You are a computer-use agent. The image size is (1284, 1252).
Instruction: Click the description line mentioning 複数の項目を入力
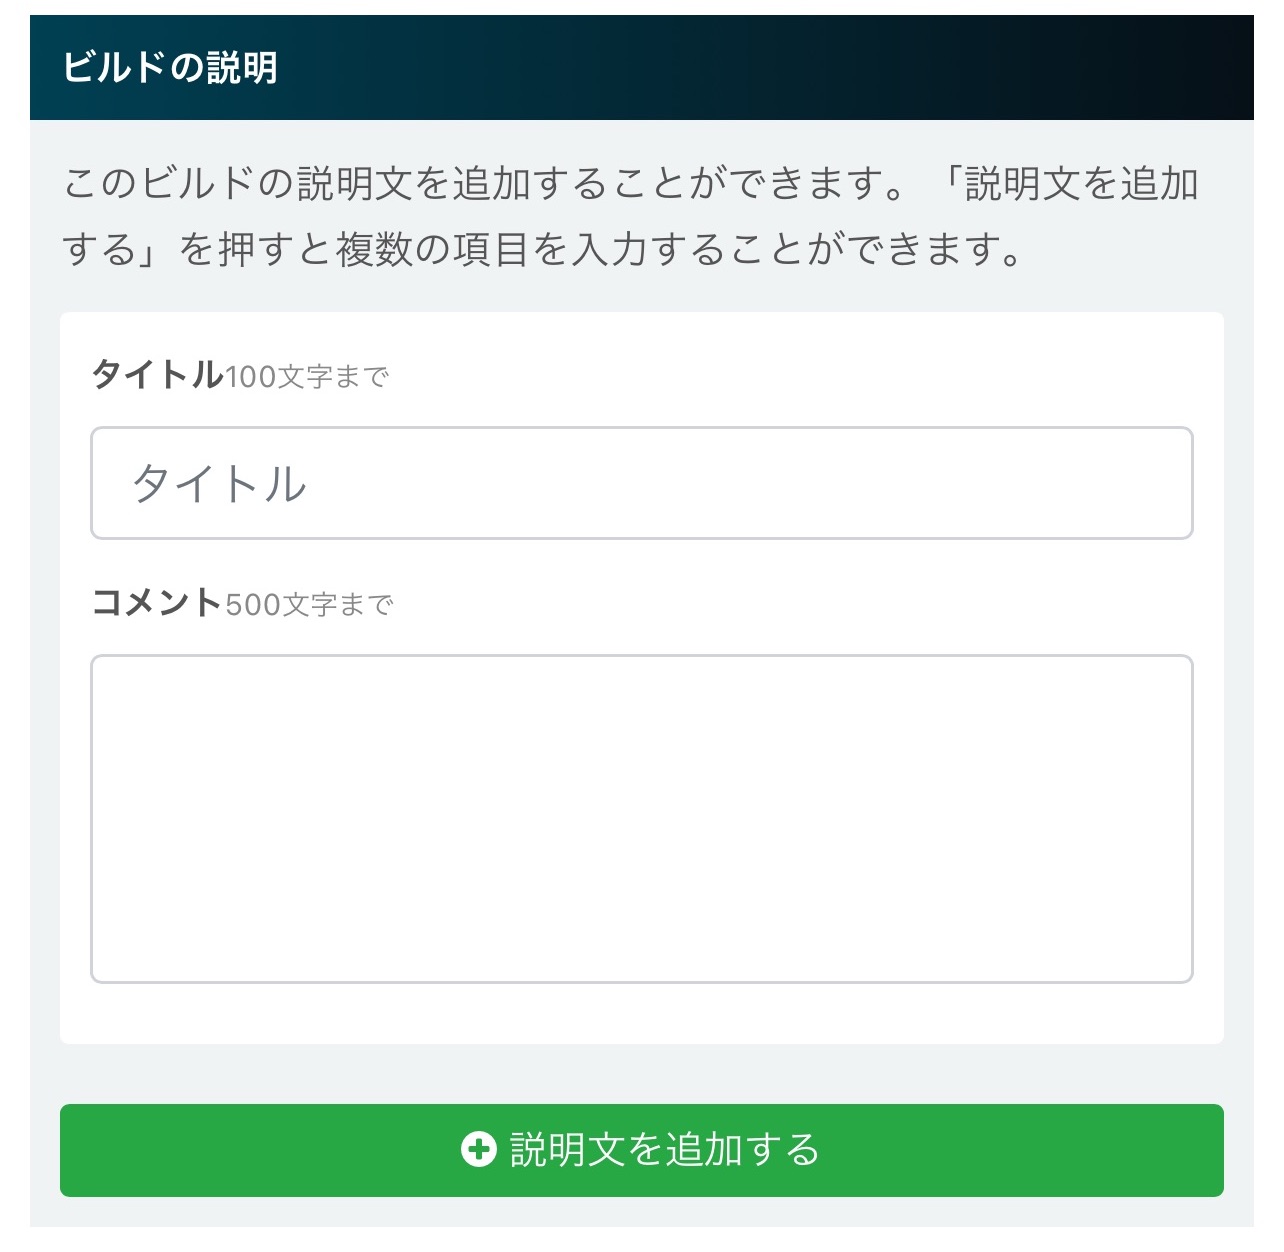pos(543,249)
